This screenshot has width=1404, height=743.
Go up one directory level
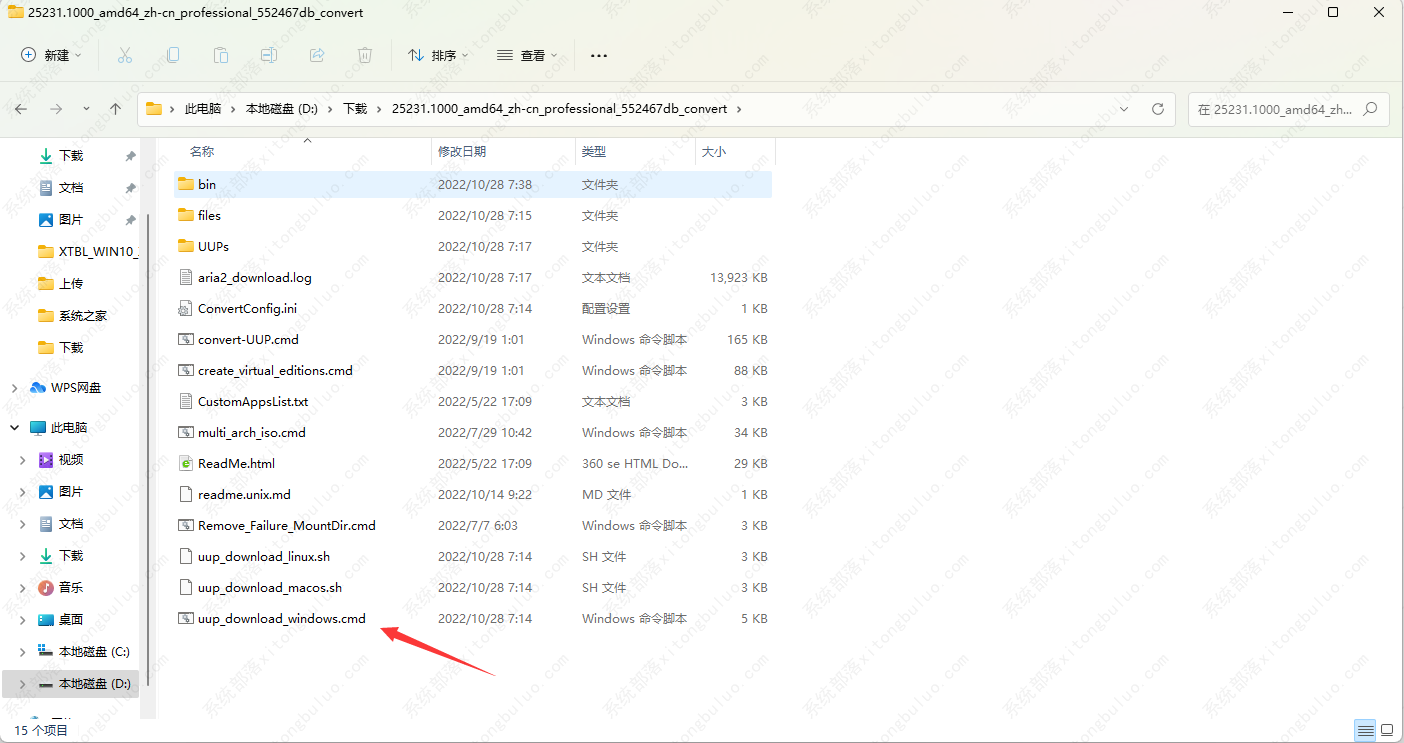pos(116,109)
